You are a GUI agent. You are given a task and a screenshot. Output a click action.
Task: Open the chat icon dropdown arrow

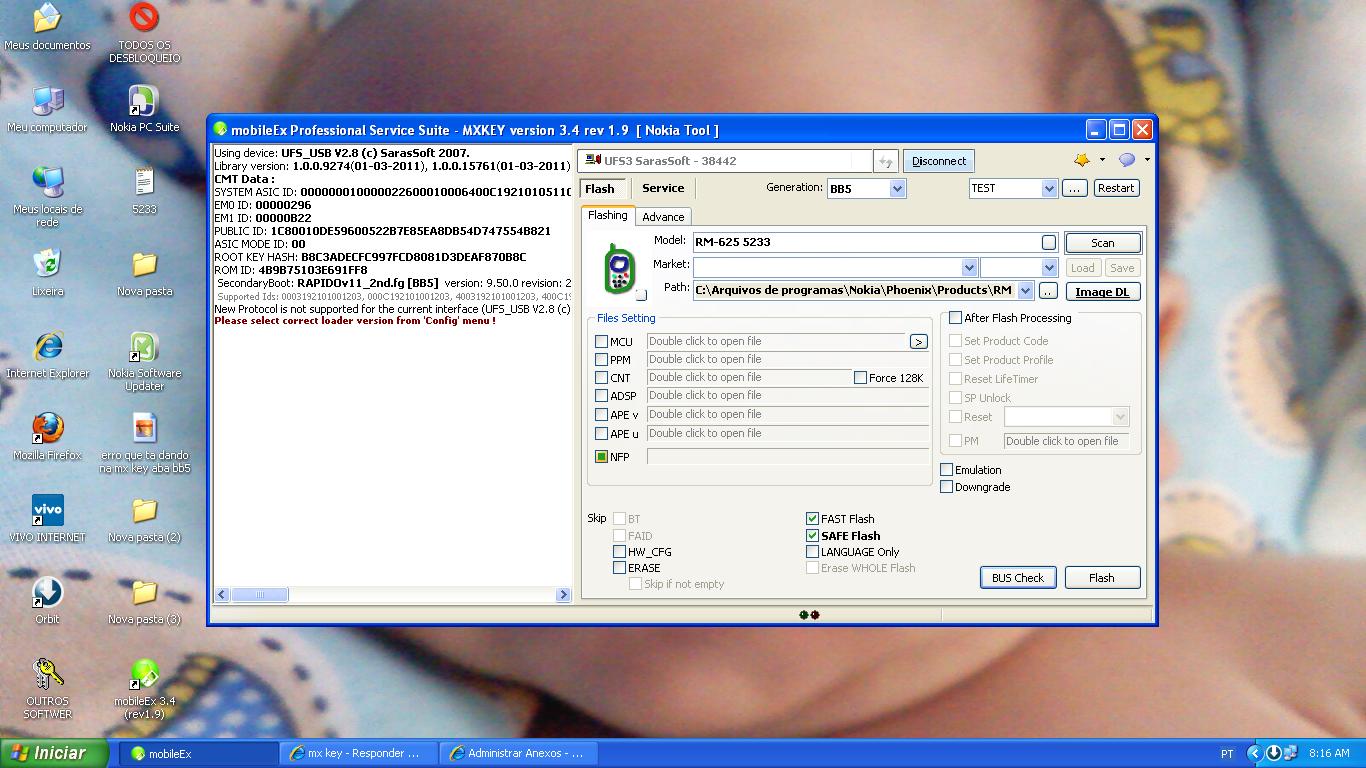point(1147,160)
